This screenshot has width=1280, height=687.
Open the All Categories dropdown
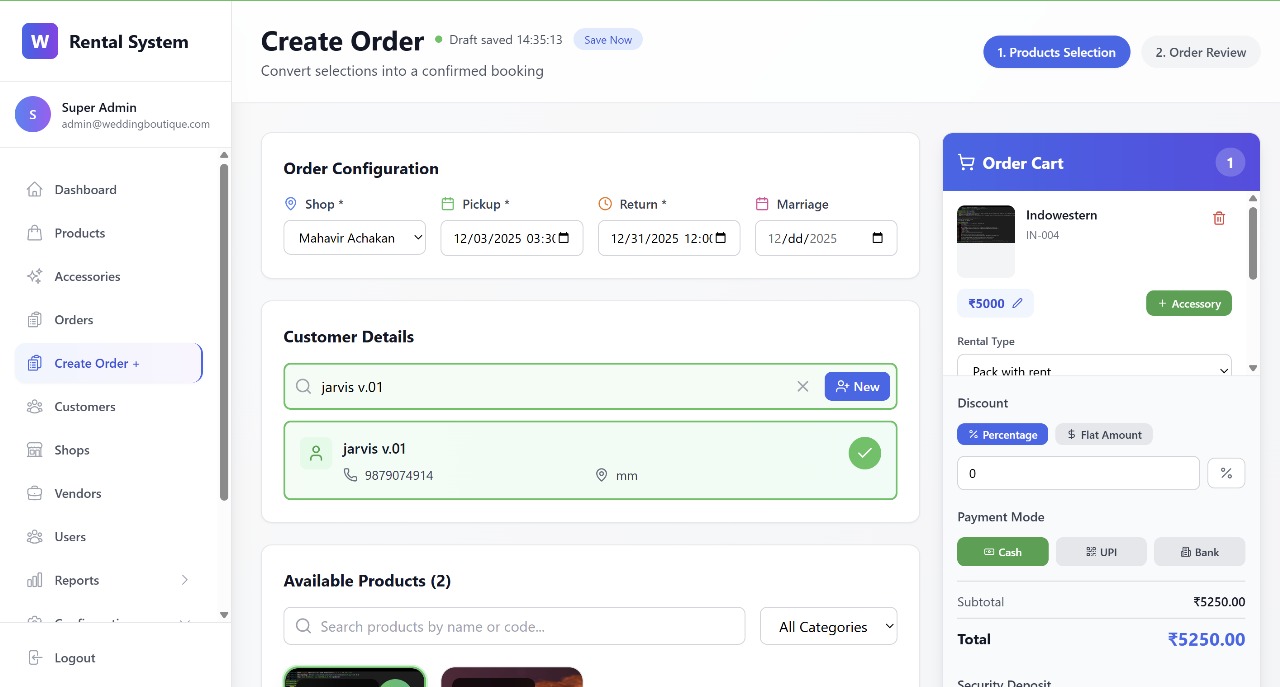click(x=828, y=626)
